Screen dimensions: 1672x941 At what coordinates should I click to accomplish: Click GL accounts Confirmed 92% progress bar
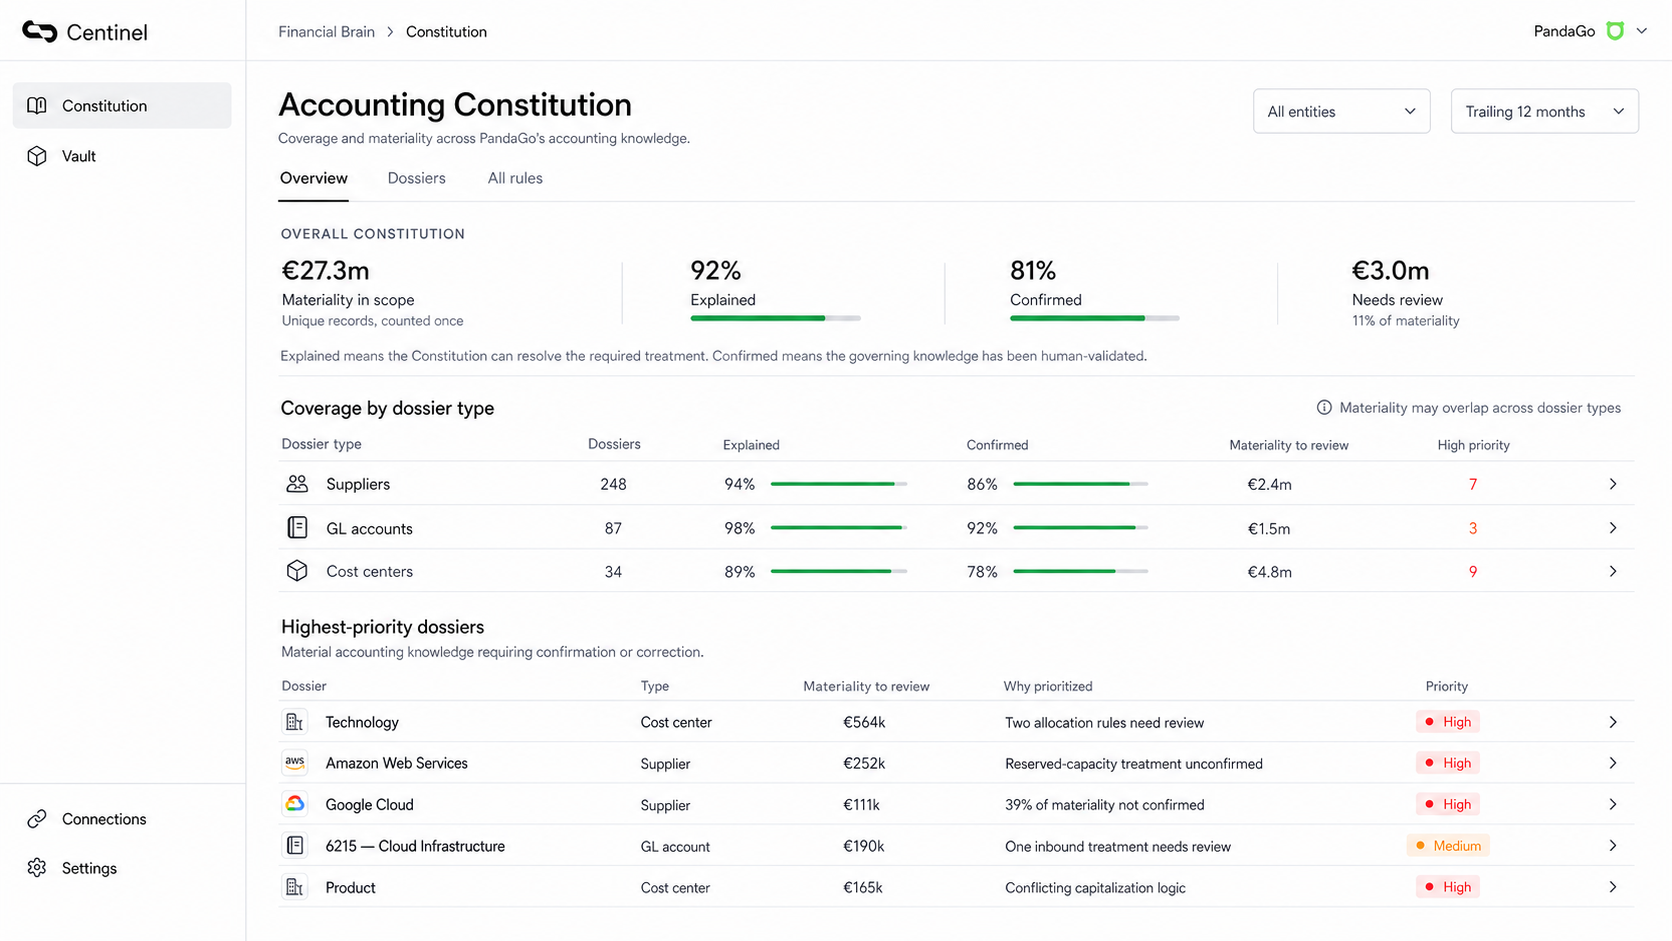pos(1081,528)
